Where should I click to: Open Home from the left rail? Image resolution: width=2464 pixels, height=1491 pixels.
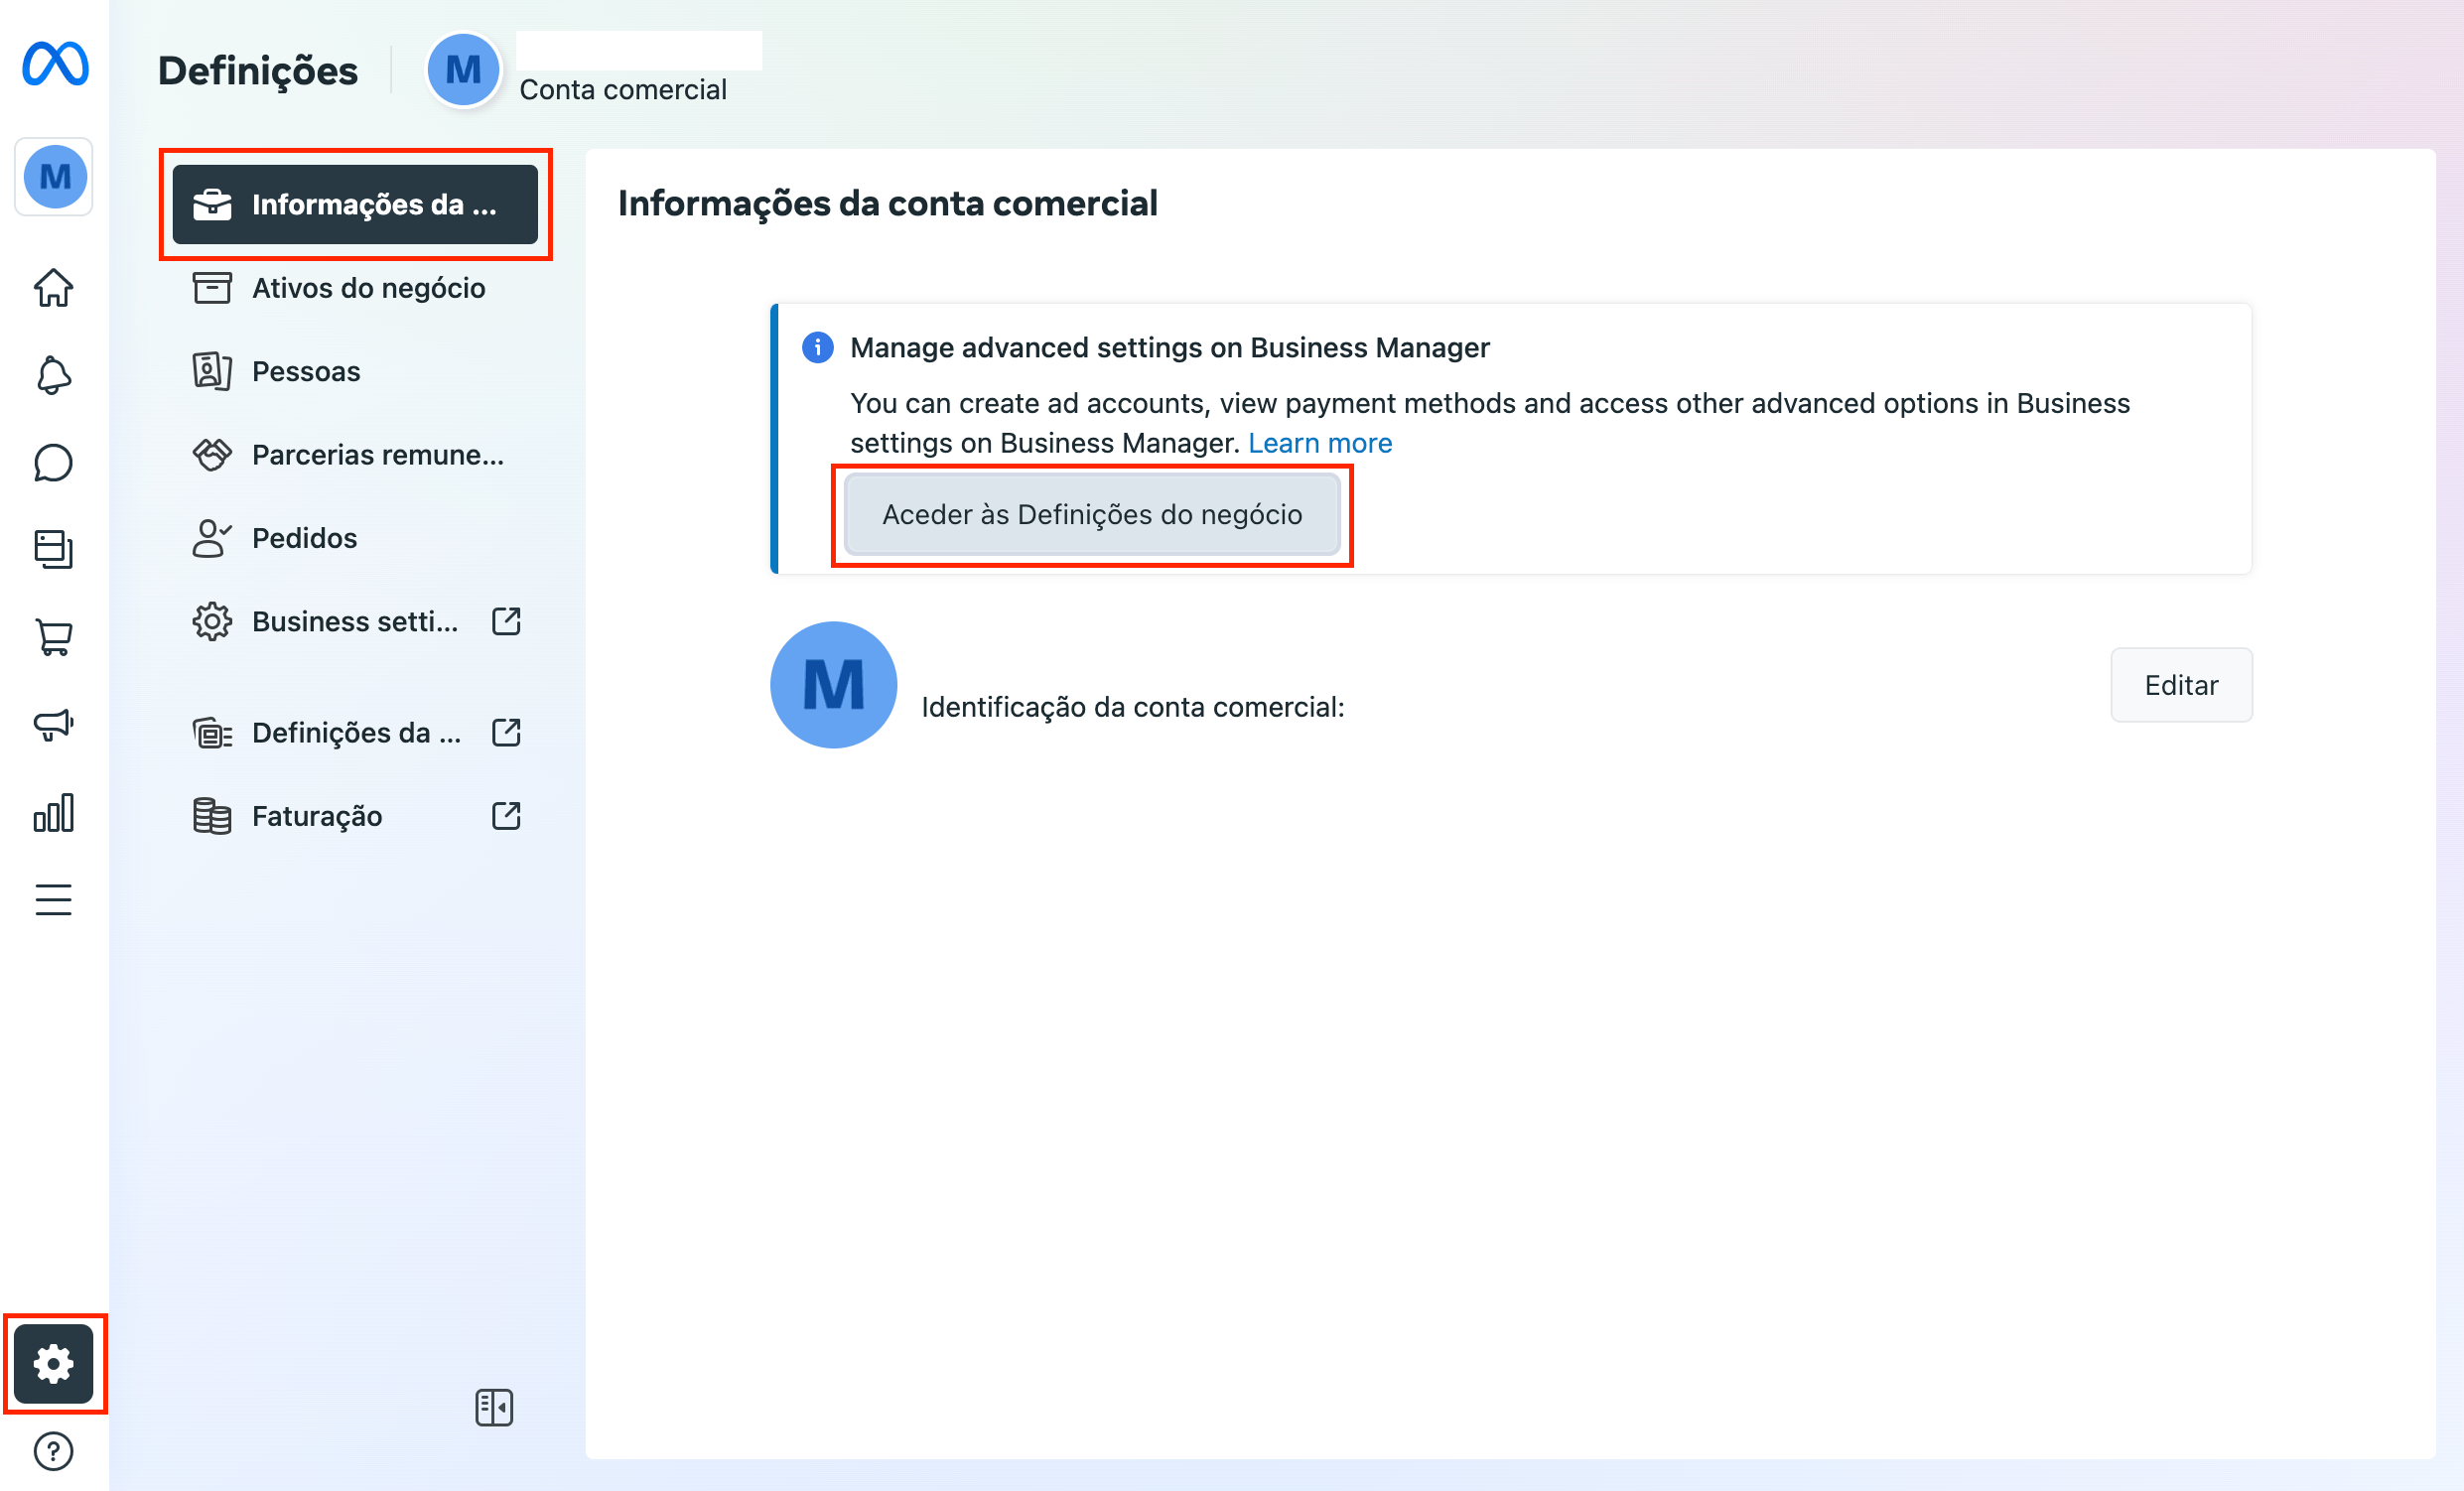point(53,288)
